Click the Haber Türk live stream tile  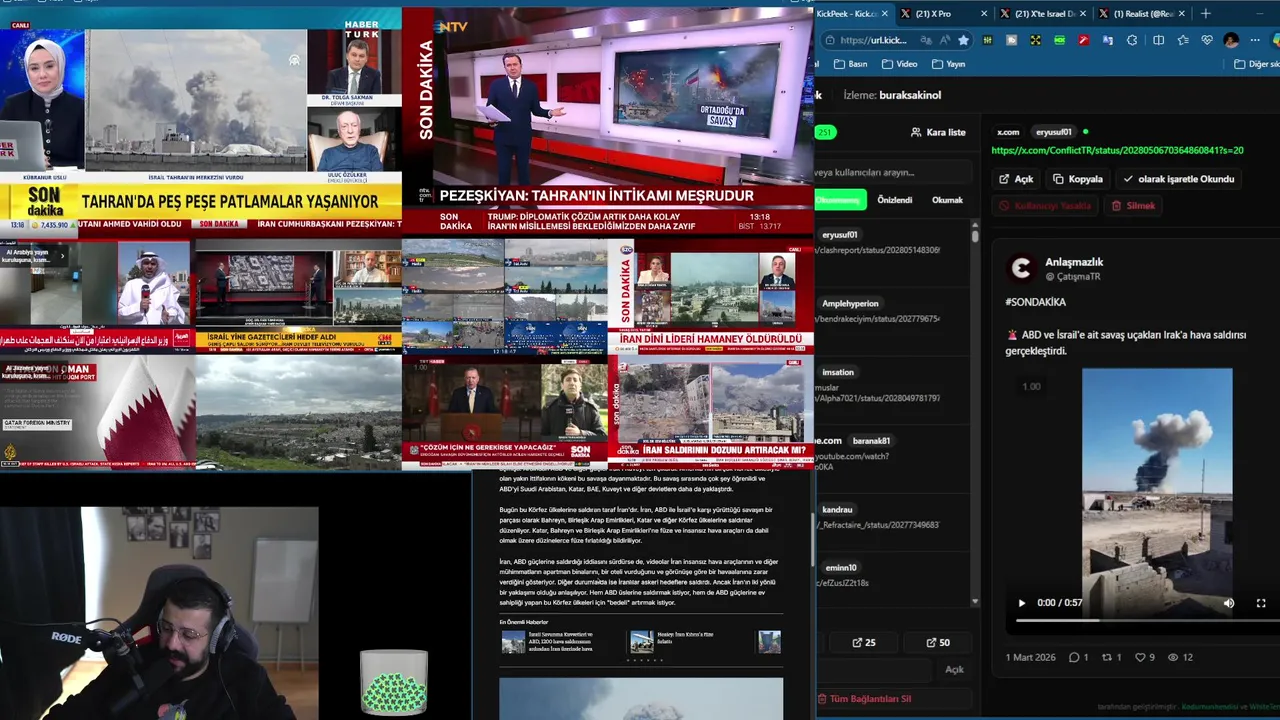point(201,123)
